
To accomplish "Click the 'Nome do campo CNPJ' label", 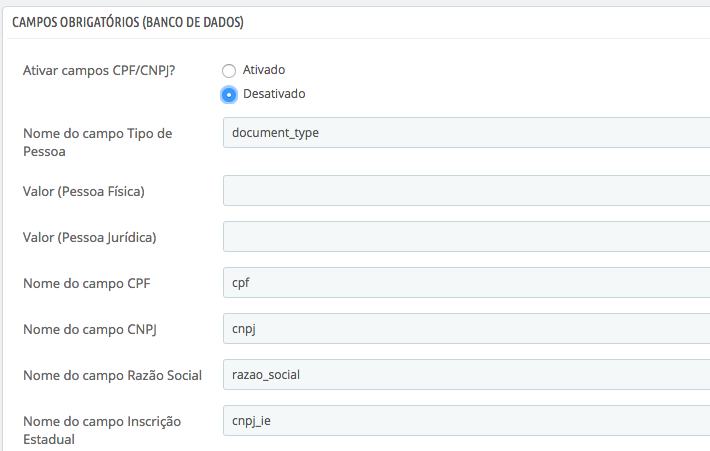I will point(90,329).
